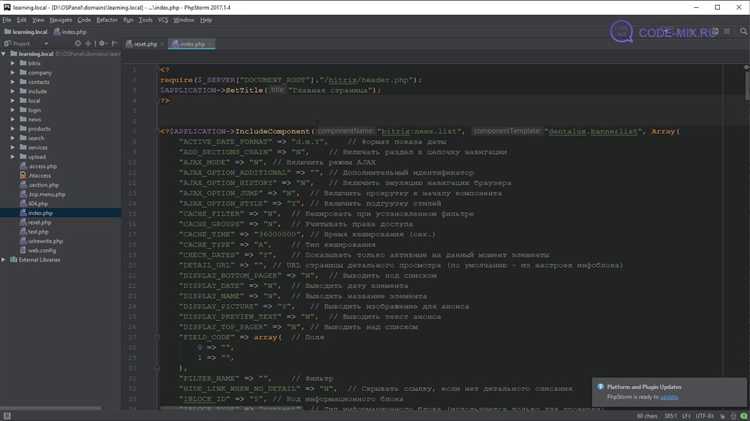Open the Code menu

pyautogui.click(x=84, y=20)
